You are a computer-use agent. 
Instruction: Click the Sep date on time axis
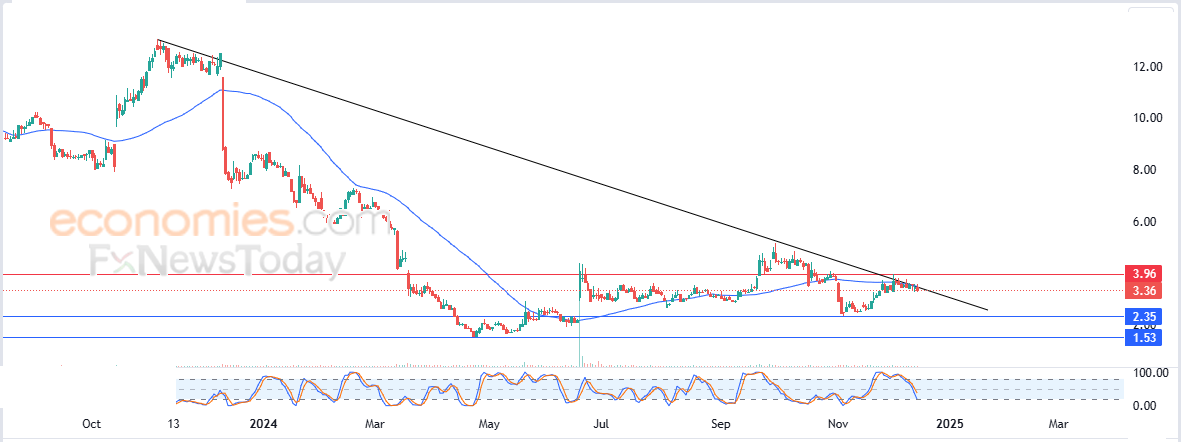click(x=722, y=424)
